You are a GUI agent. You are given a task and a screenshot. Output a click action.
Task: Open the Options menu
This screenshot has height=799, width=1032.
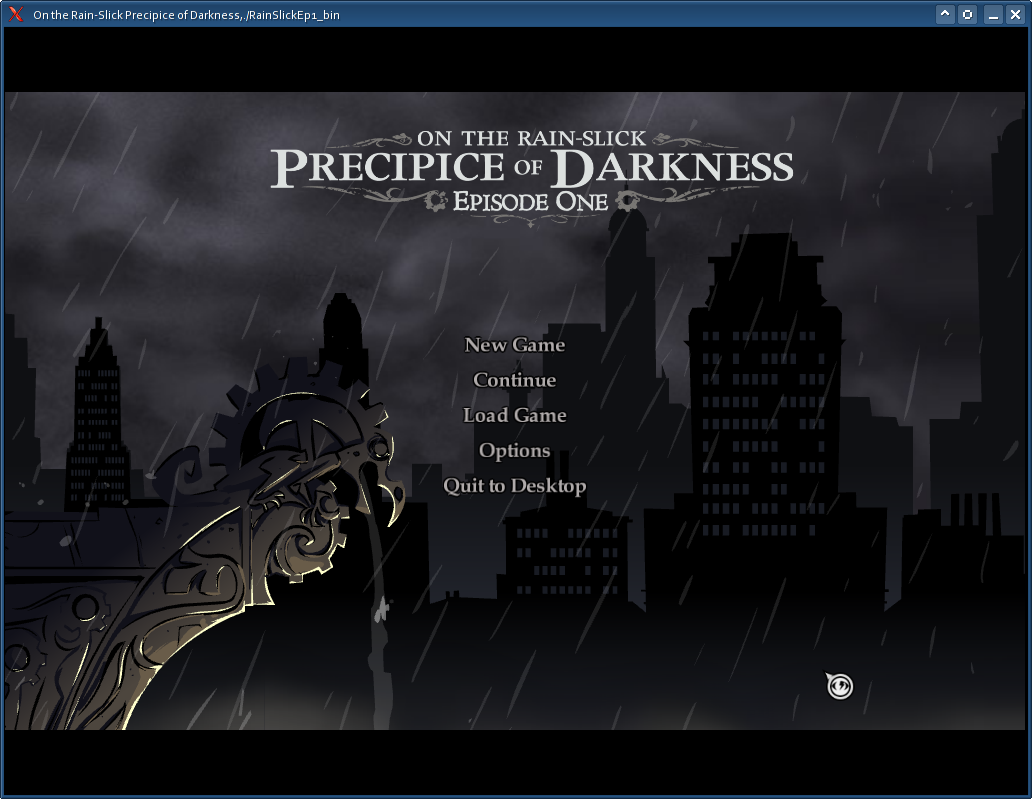click(515, 451)
